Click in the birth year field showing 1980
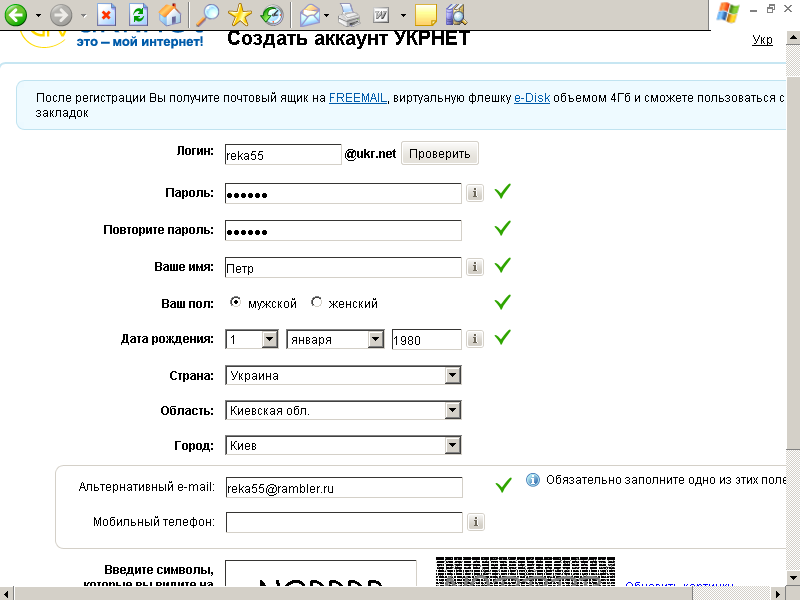The image size is (800, 600). click(427, 339)
